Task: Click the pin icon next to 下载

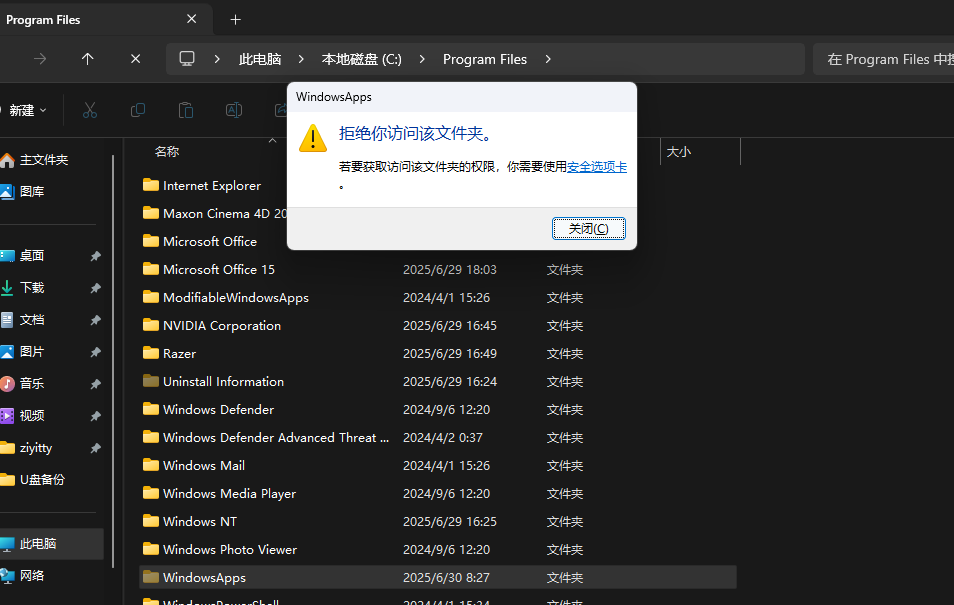Action: (96, 288)
